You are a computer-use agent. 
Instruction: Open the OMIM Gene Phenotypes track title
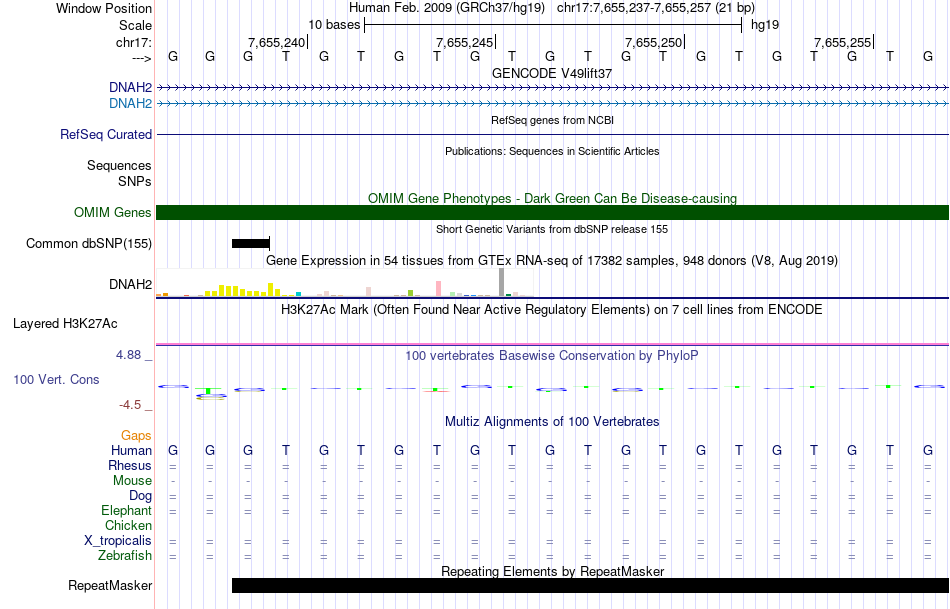pos(552,198)
